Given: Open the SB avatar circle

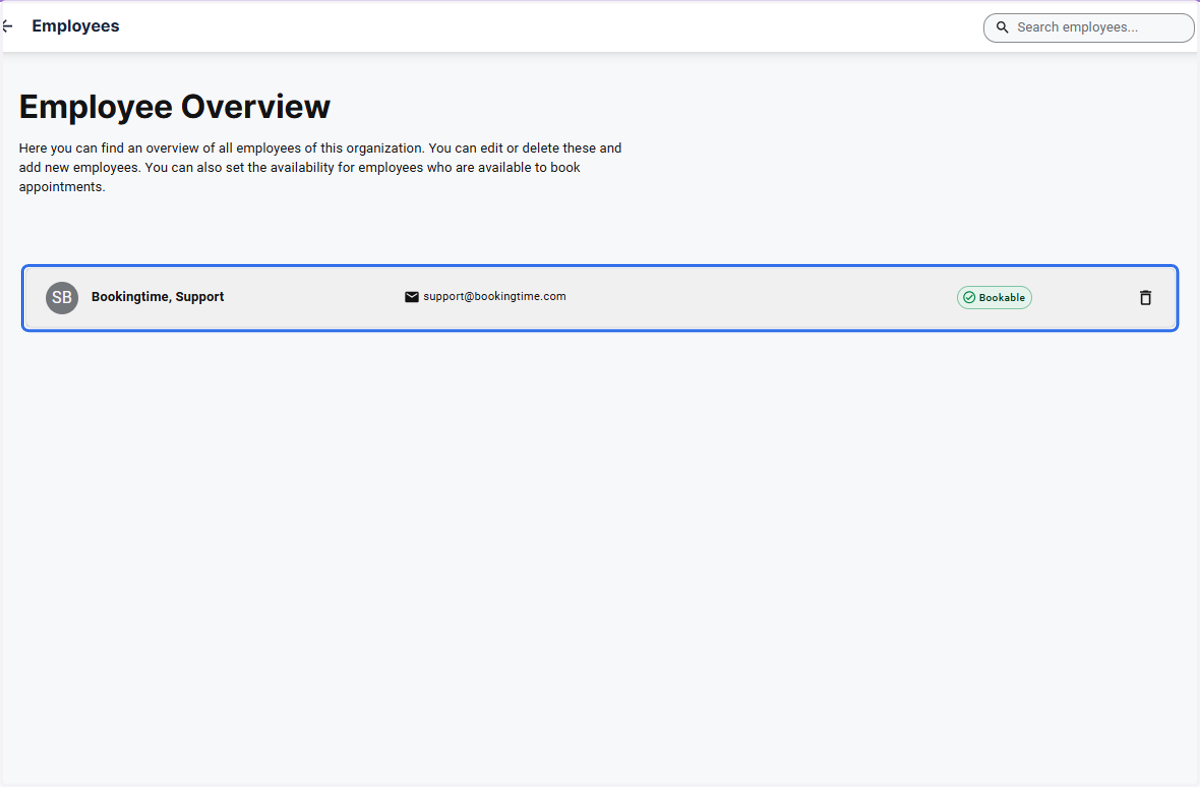Looking at the screenshot, I should (62, 297).
